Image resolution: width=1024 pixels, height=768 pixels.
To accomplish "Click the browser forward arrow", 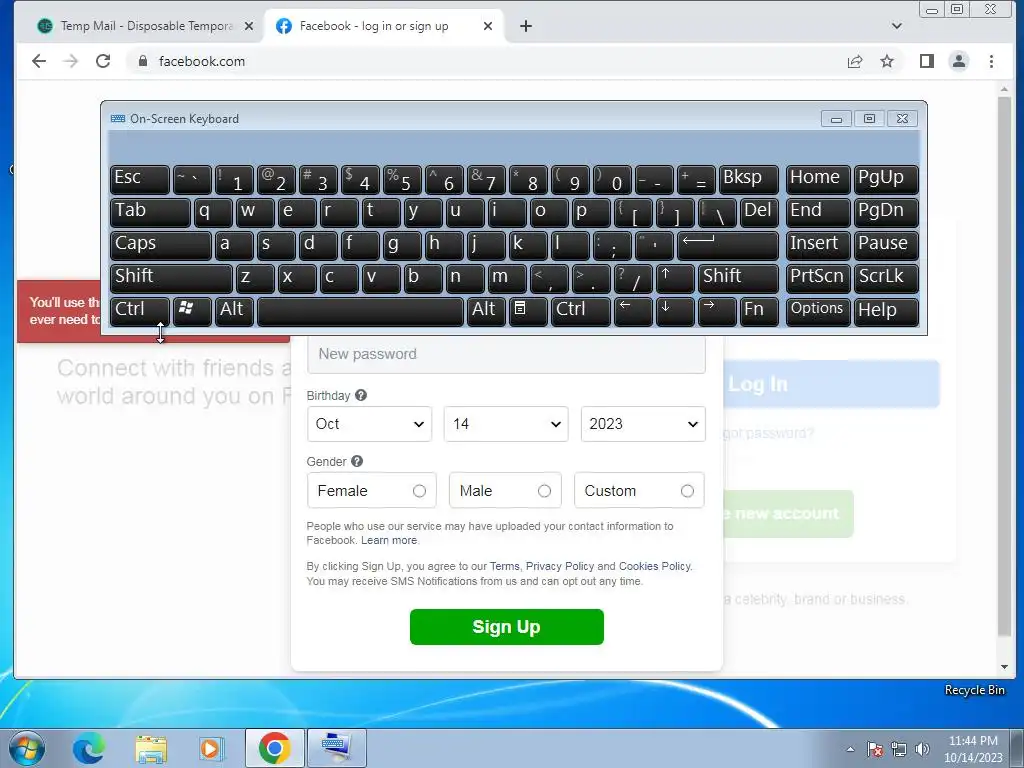I will pyautogui.click(x=71, y=61).
